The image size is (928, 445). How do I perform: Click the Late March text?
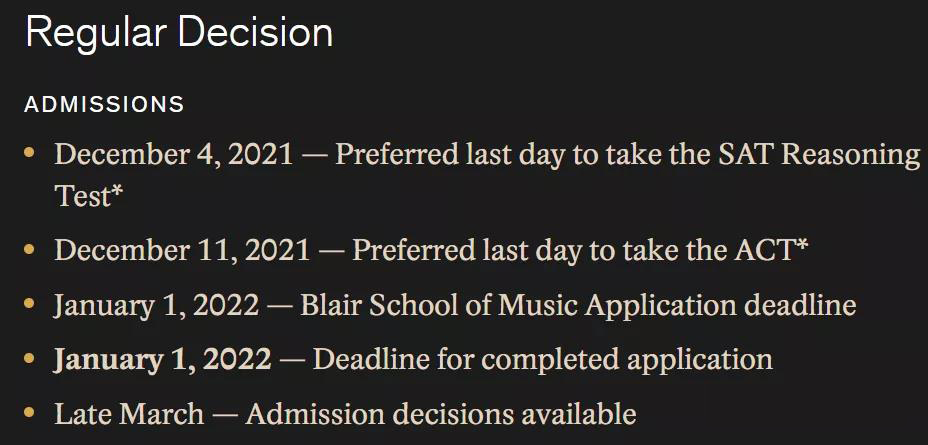129,414
